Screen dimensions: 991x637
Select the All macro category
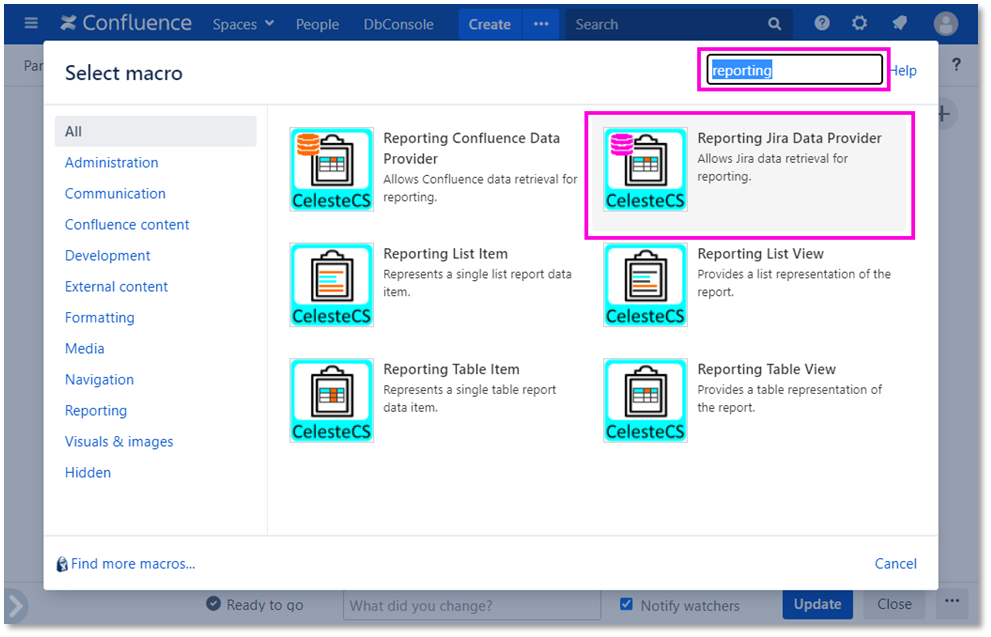[155, 131]
